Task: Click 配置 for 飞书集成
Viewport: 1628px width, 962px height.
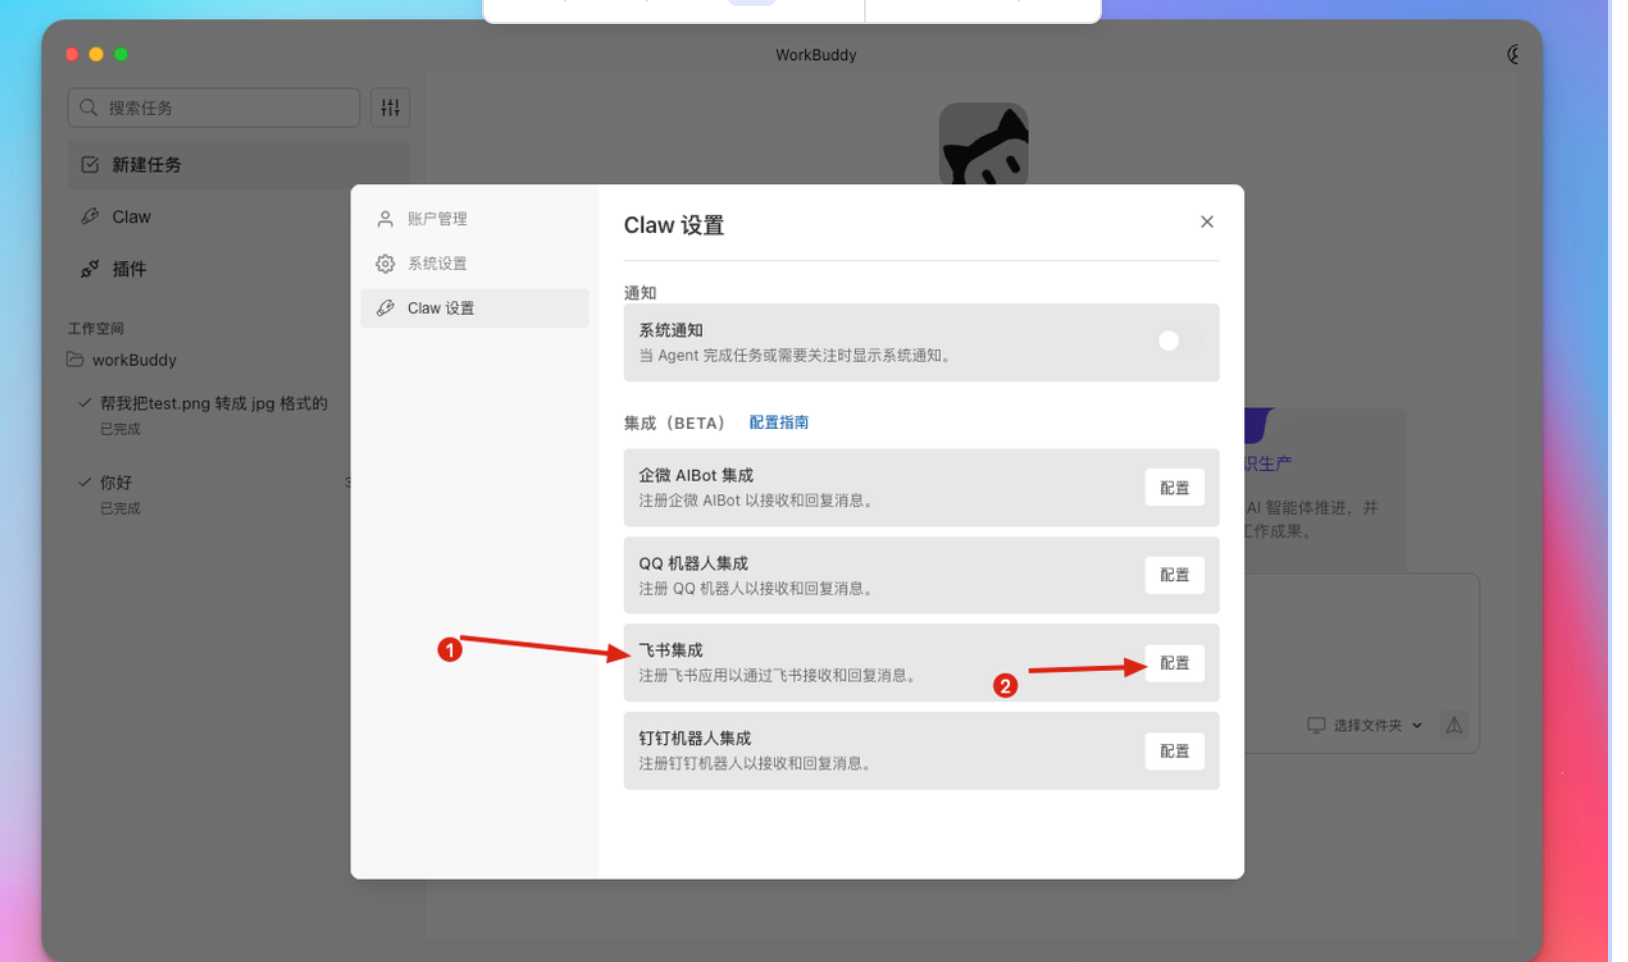Action: (x=1174, y=663)
